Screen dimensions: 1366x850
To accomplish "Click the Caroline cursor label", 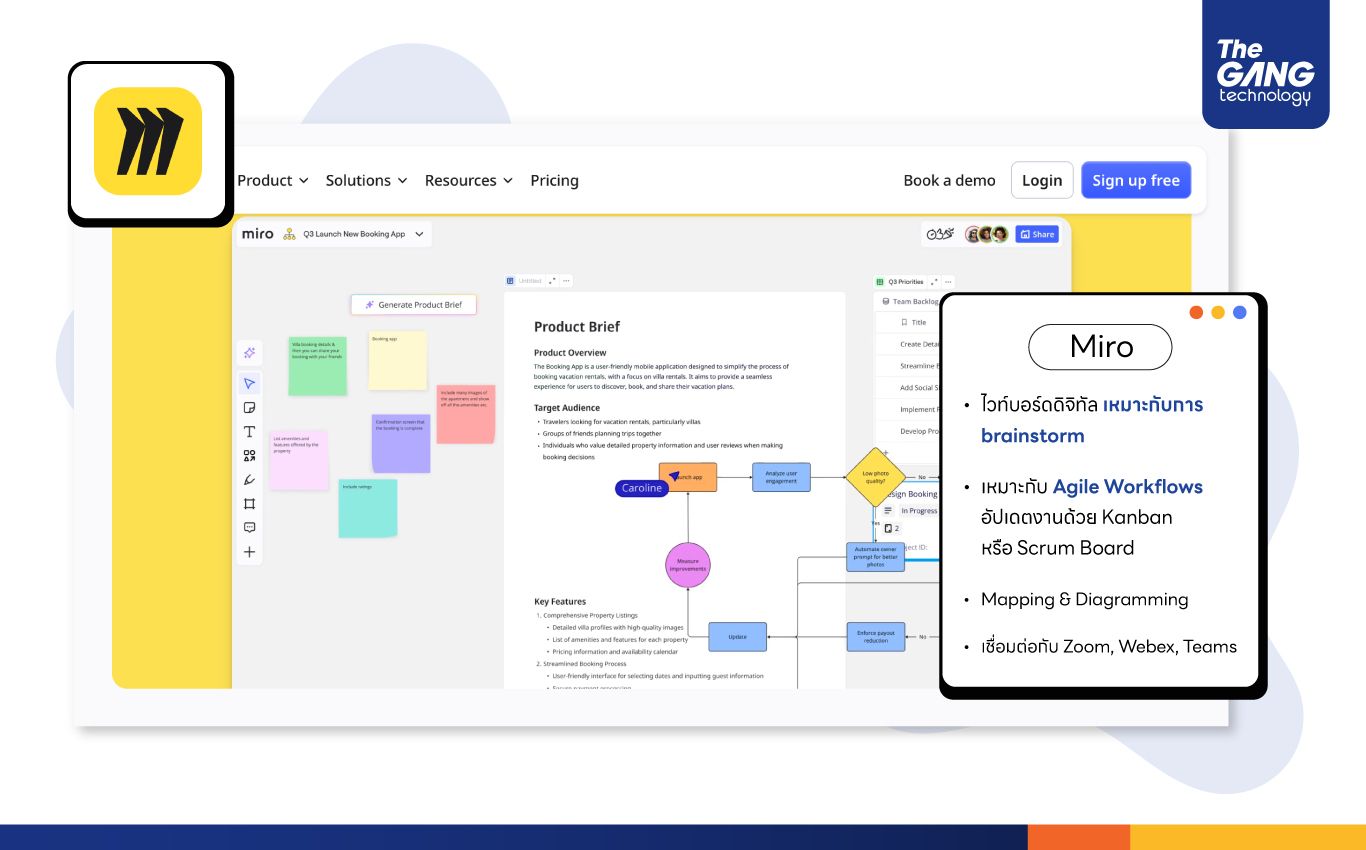I will (x=642, y=488).
